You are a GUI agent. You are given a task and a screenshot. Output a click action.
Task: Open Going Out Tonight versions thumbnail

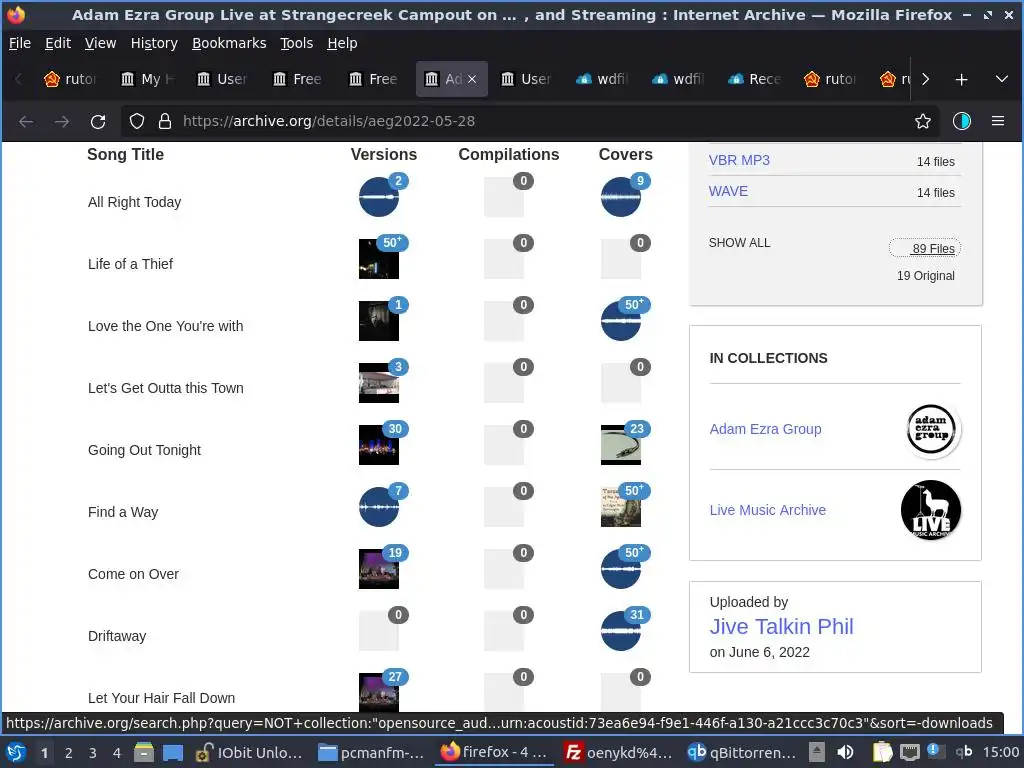coord(379,445)
